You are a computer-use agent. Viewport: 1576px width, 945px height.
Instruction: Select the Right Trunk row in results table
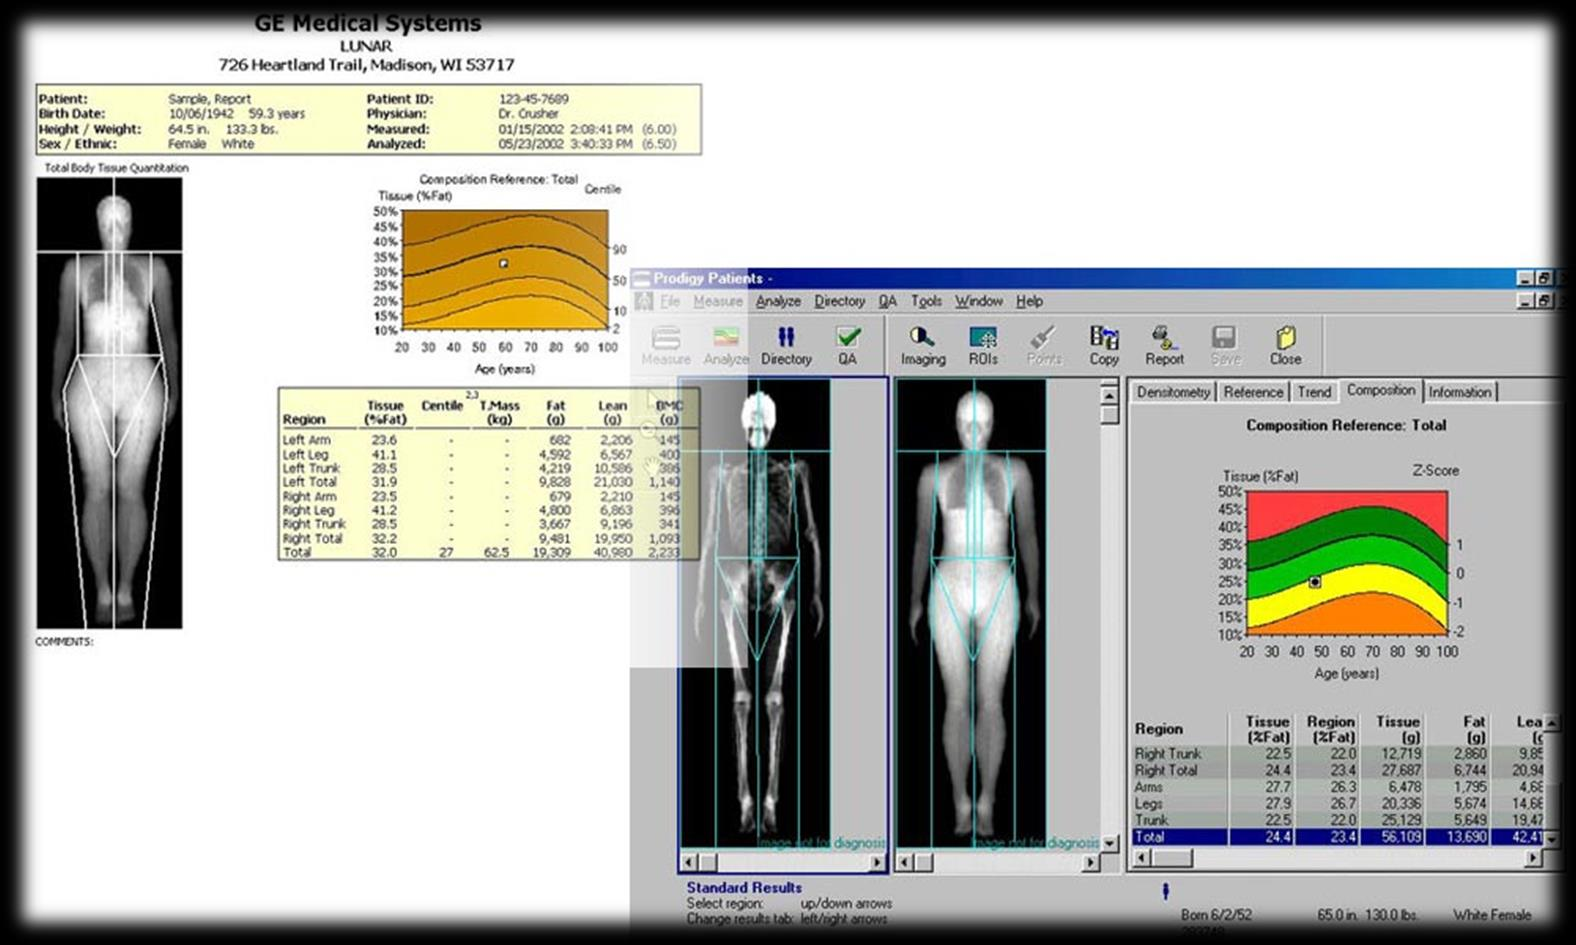pos(1337,753)
